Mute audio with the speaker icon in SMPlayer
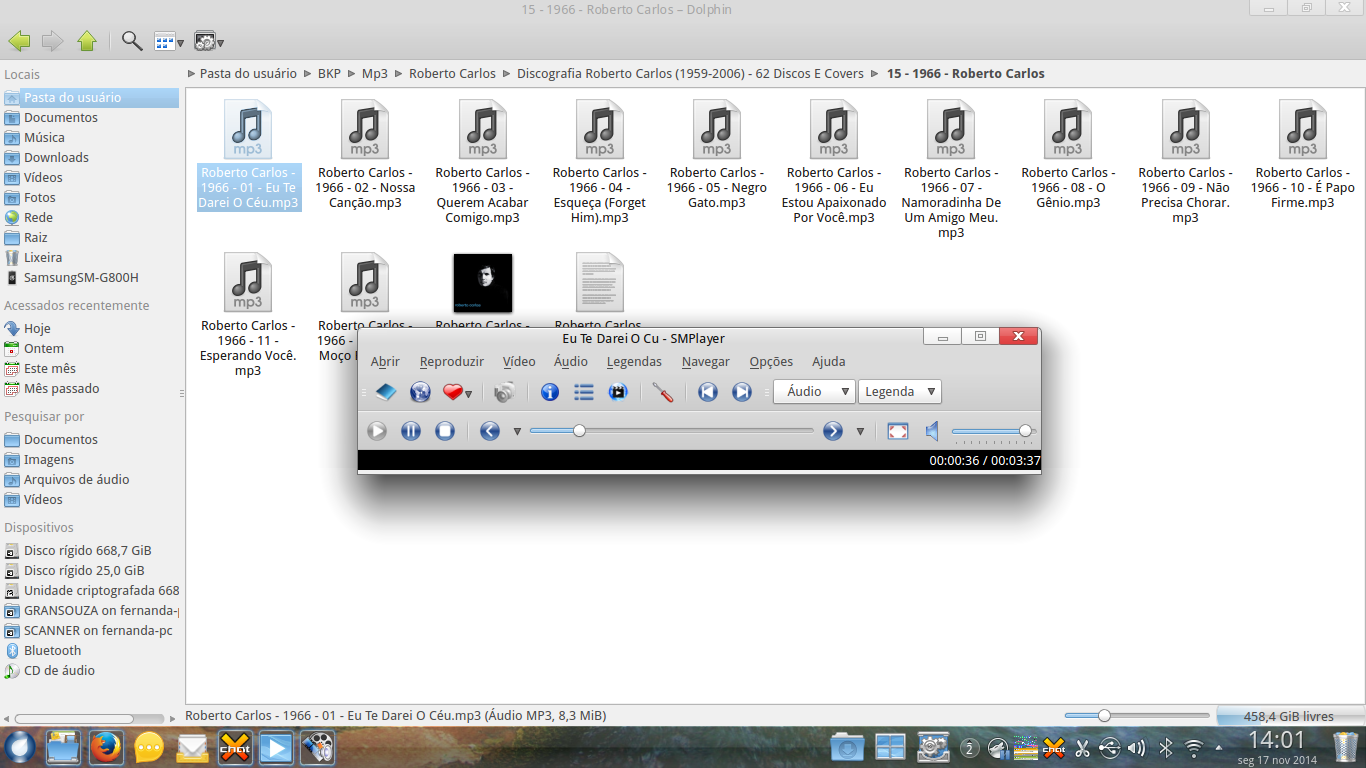The height and width of the screenshot is (768, 1366). pos(932,431)
